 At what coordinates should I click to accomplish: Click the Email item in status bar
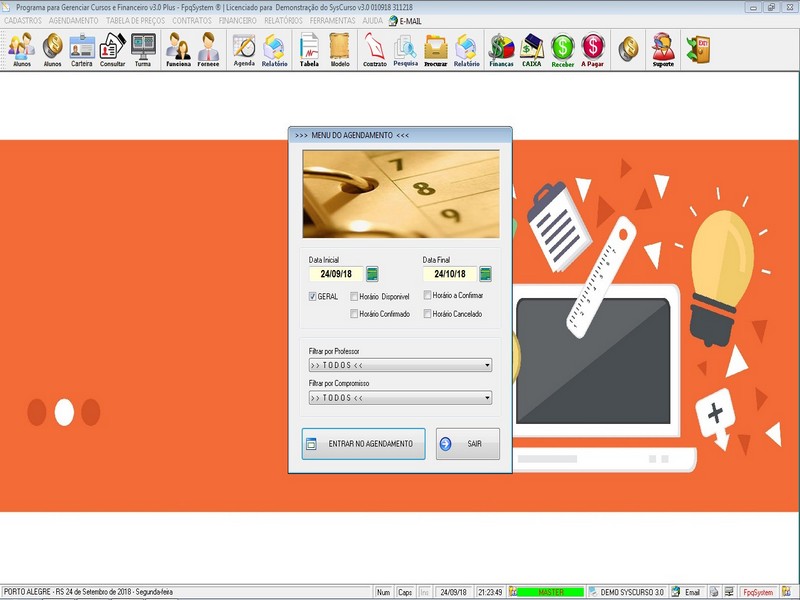coord(692,592)
